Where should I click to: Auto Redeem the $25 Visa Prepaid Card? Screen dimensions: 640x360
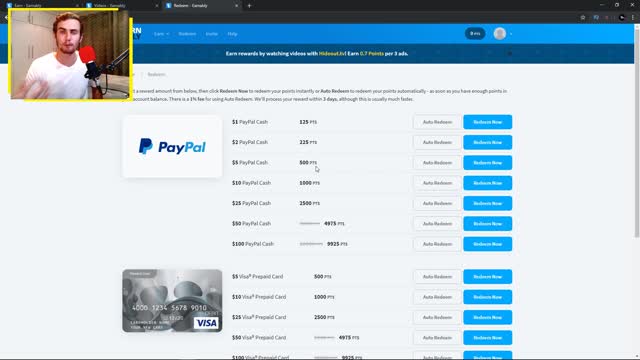point(437,317)
